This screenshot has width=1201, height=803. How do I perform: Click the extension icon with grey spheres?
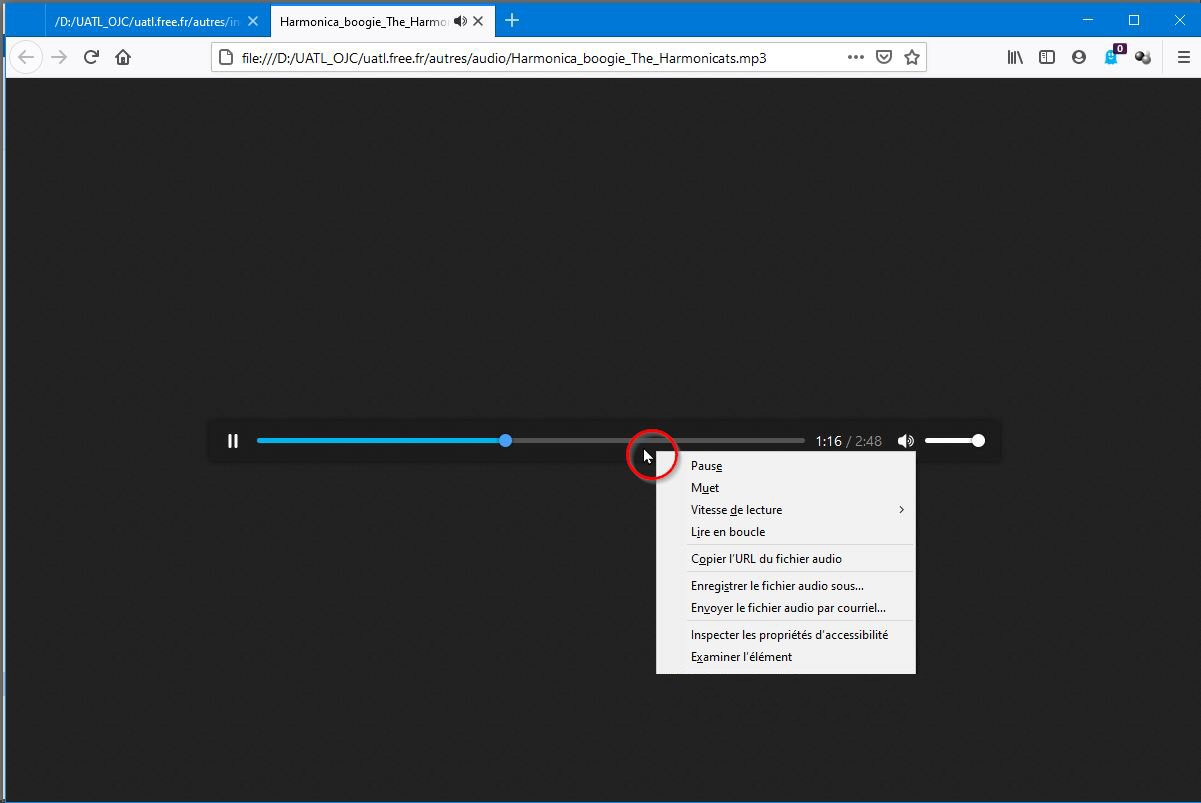(1143, 57)
